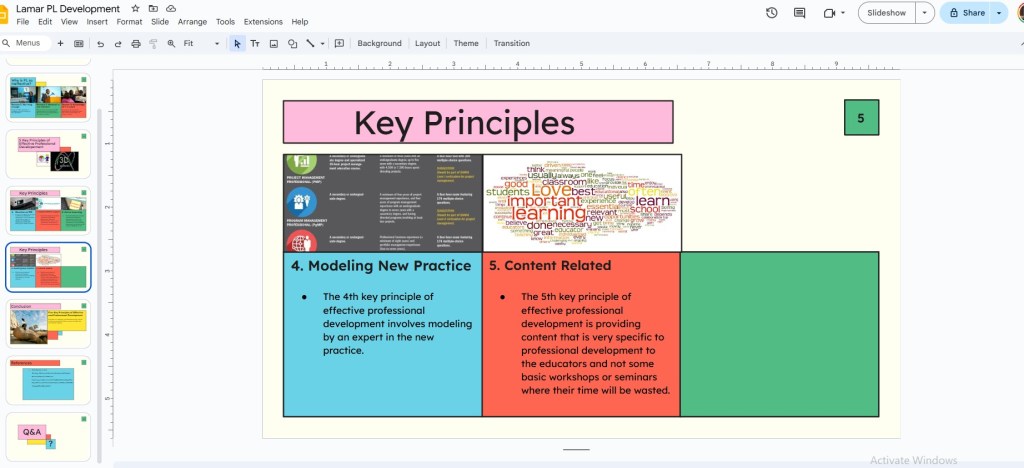
Task: Choose the shape tool icon
Action: click(292, 43)
